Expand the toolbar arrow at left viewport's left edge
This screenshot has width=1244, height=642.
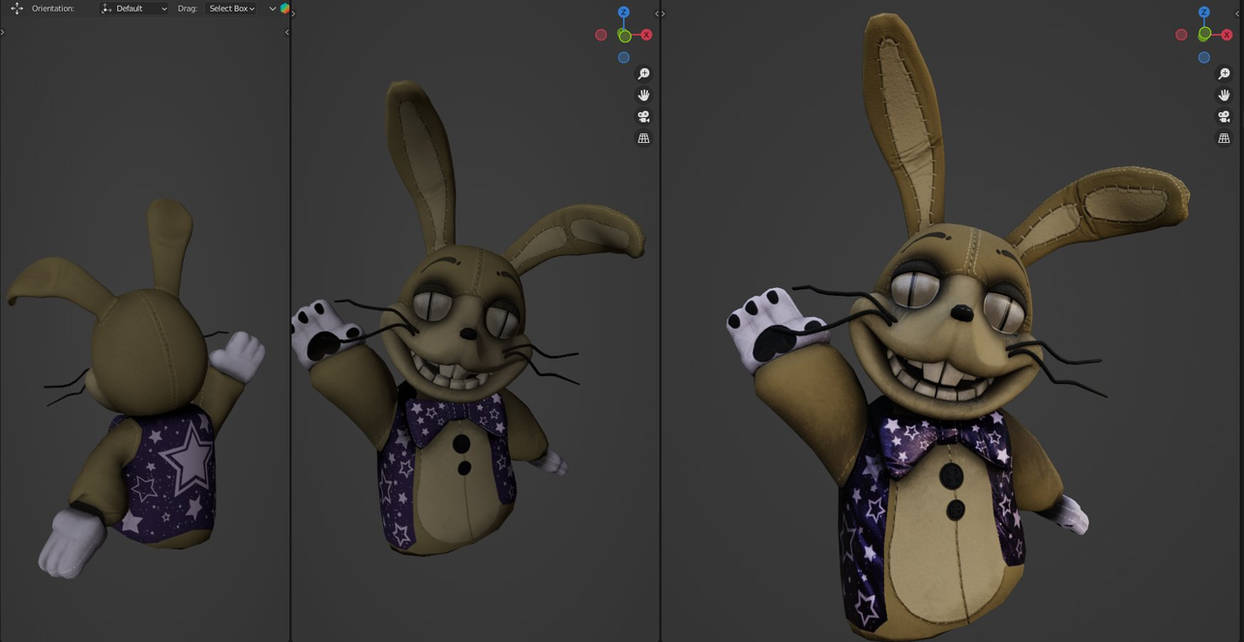coord(3,32)
